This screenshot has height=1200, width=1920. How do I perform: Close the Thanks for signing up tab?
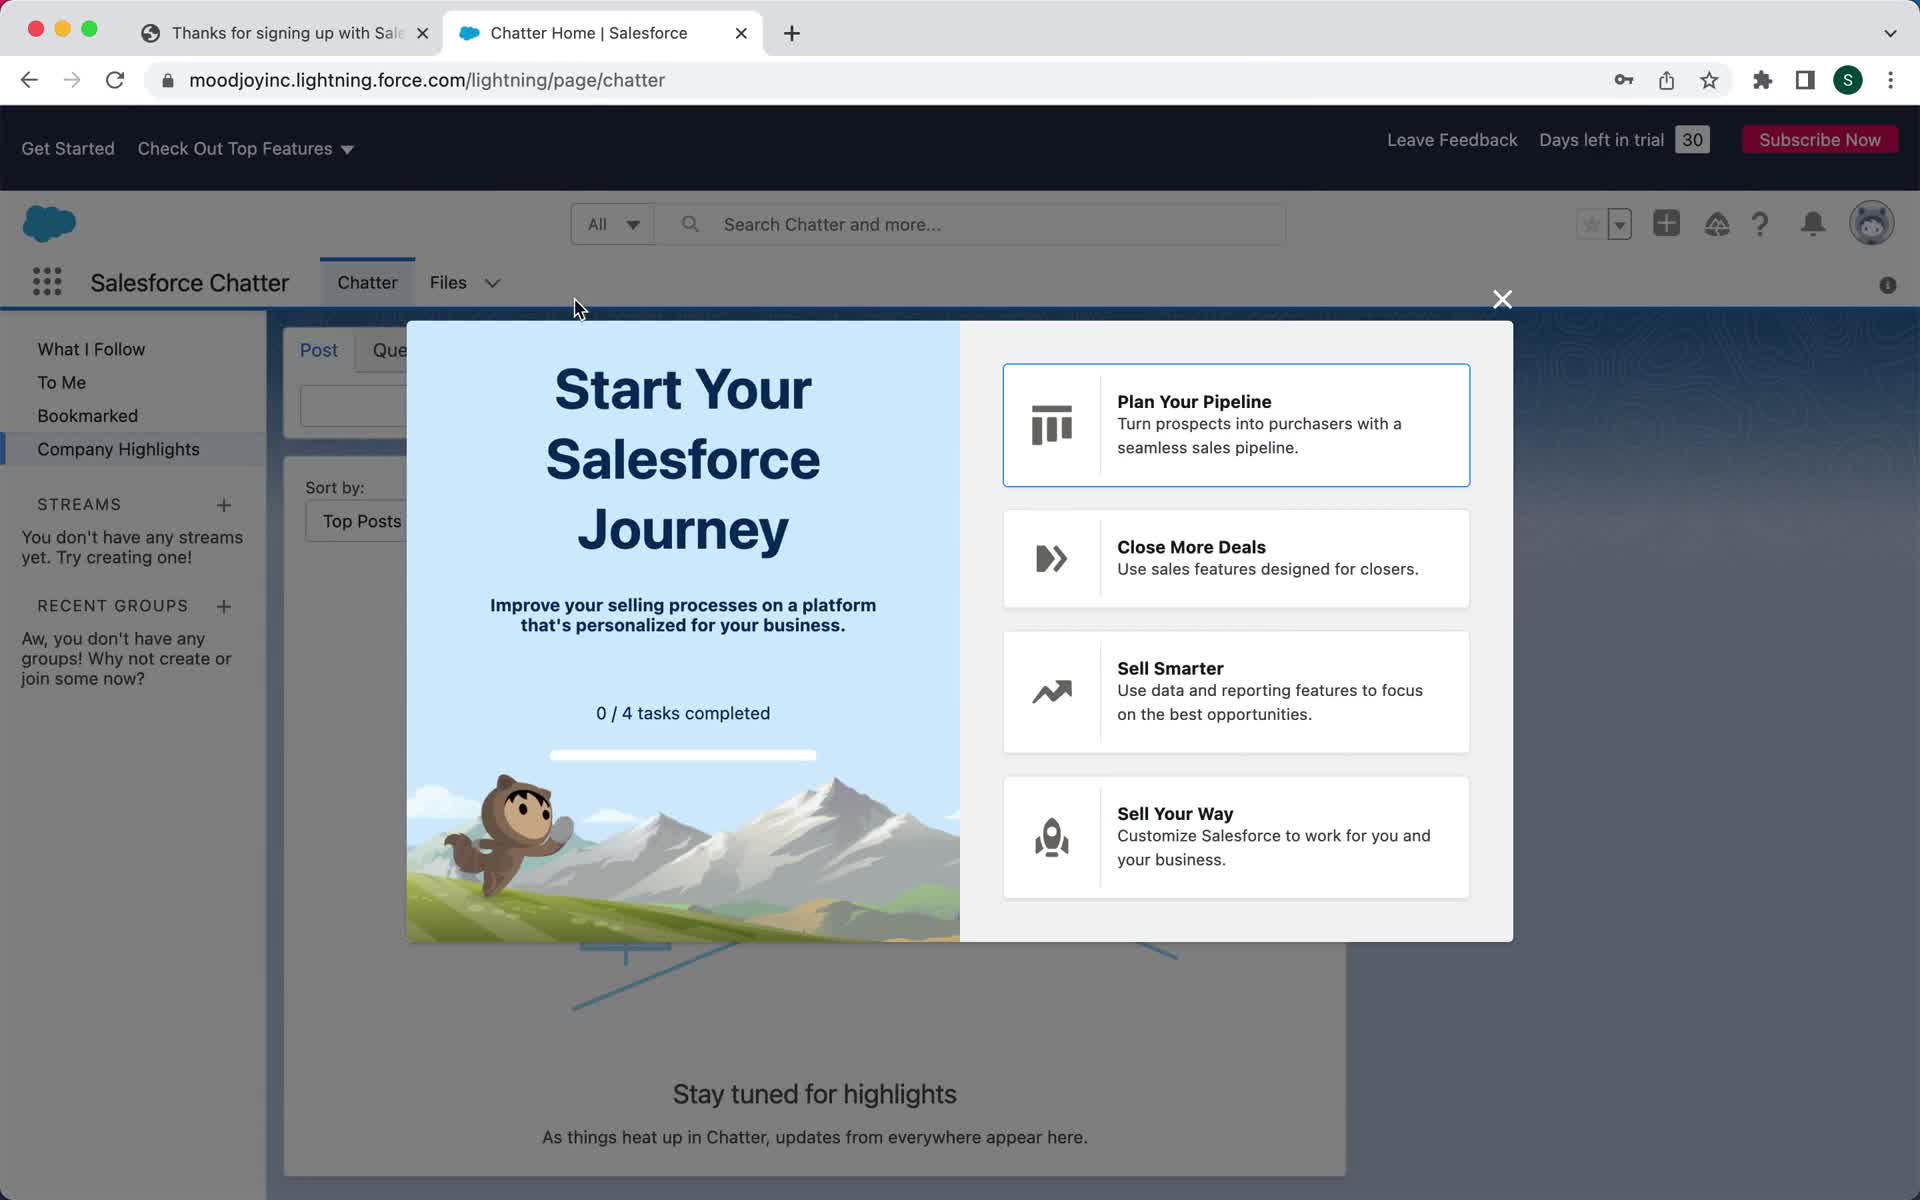tap(422, 33)
